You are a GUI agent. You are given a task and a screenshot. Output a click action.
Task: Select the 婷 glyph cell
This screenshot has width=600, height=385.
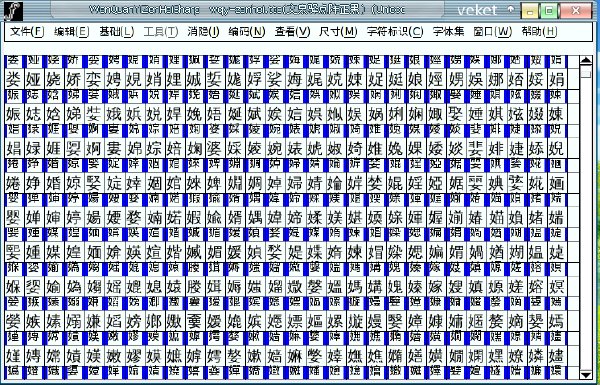pyautogui.click(x=73, y=218)
